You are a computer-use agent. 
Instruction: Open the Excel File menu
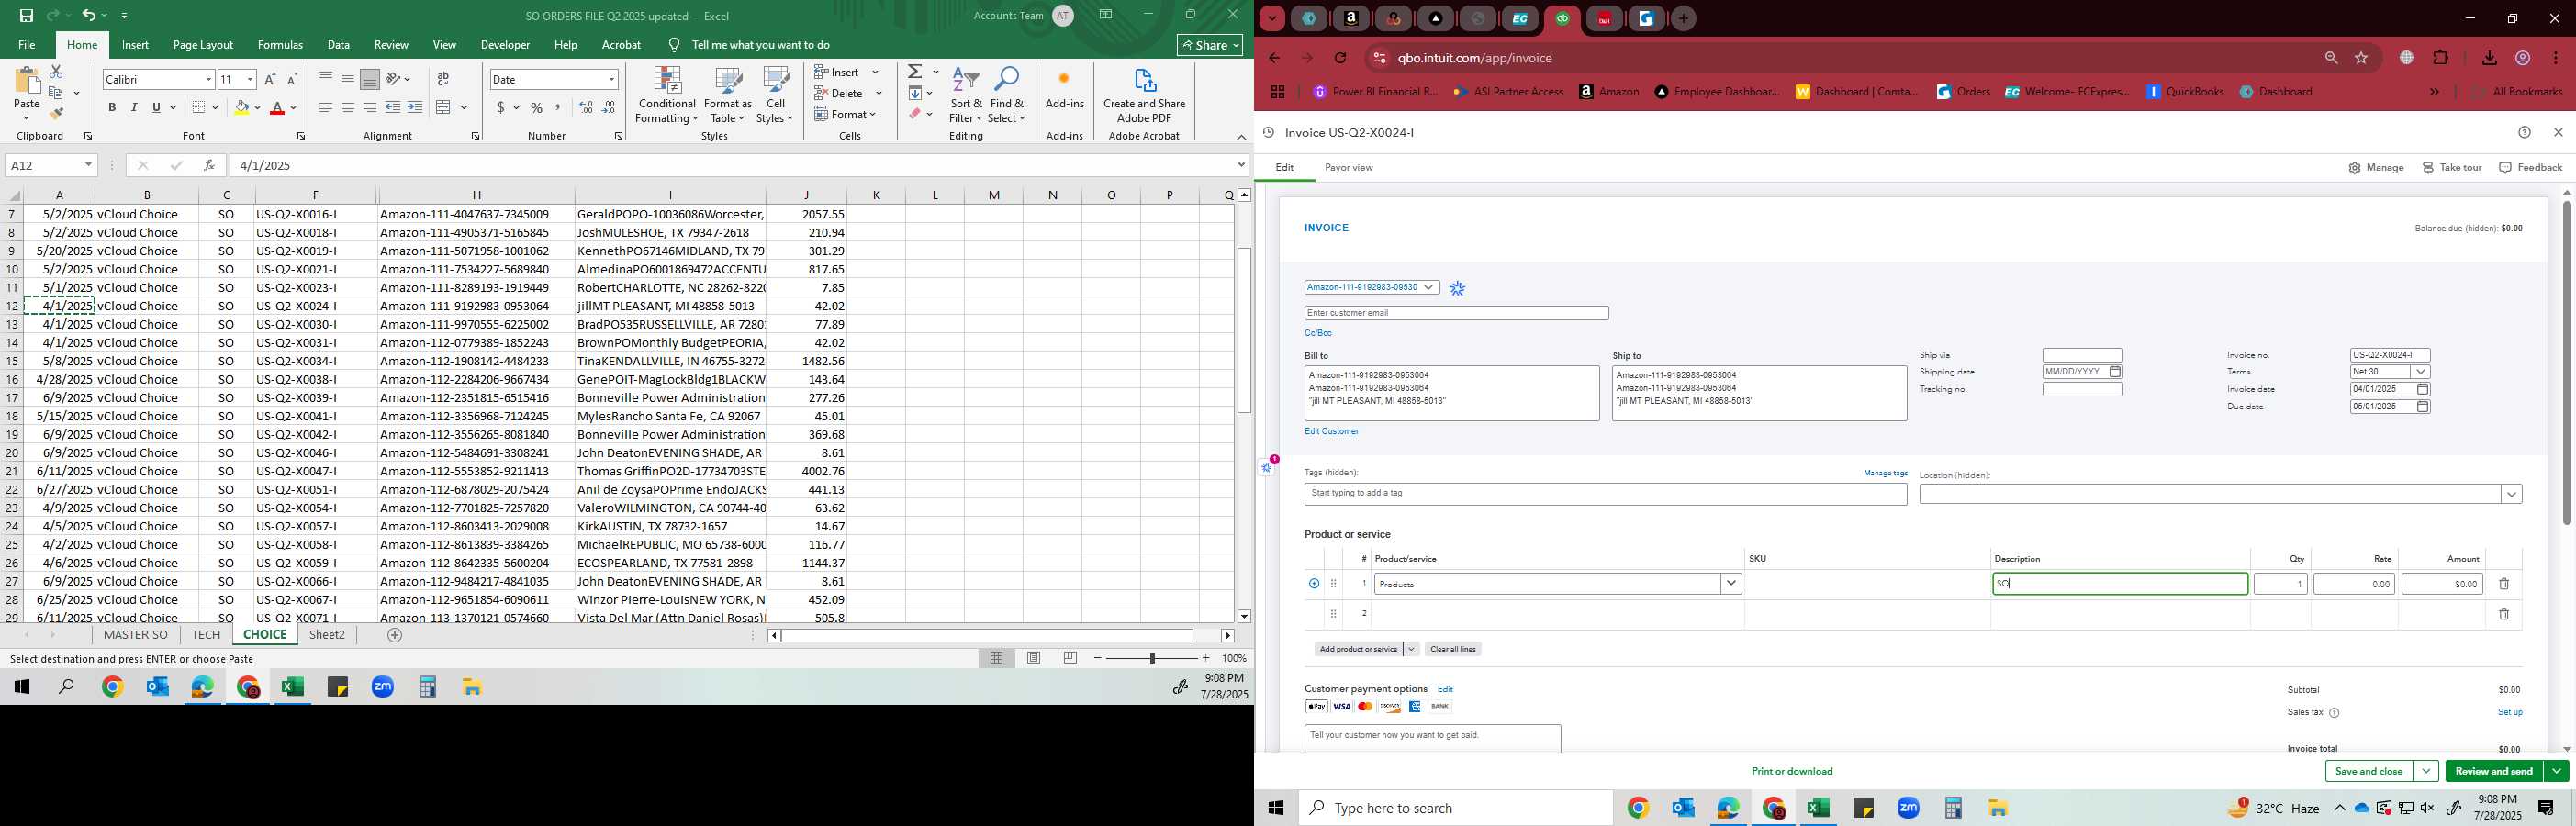[x=27, y=45]
